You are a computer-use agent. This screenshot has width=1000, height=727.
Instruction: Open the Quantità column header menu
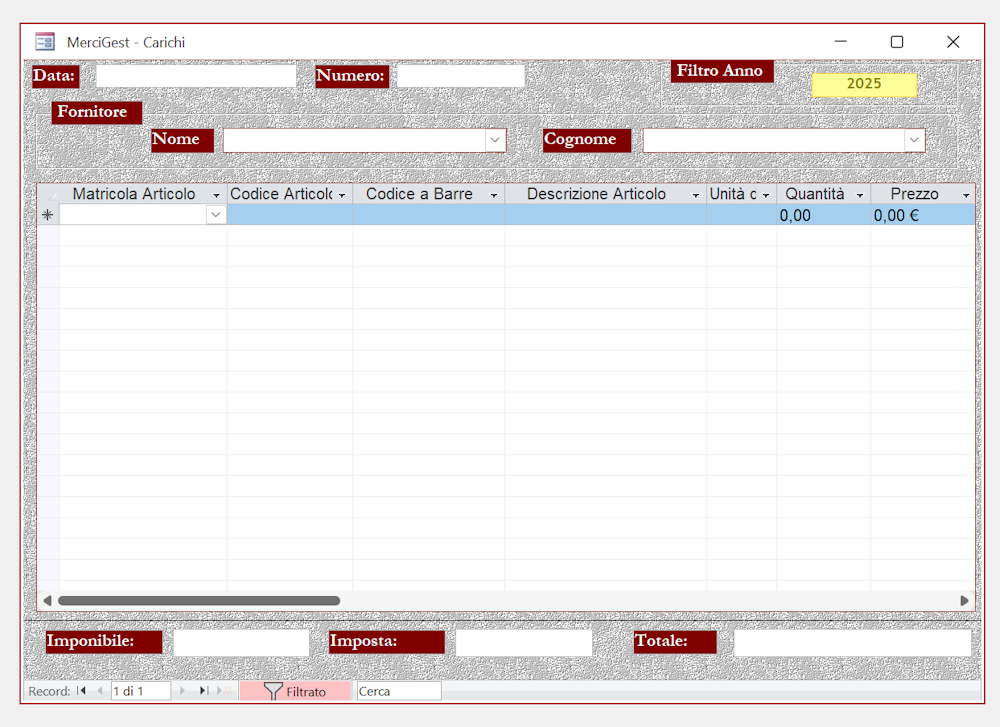pos(859,195)
